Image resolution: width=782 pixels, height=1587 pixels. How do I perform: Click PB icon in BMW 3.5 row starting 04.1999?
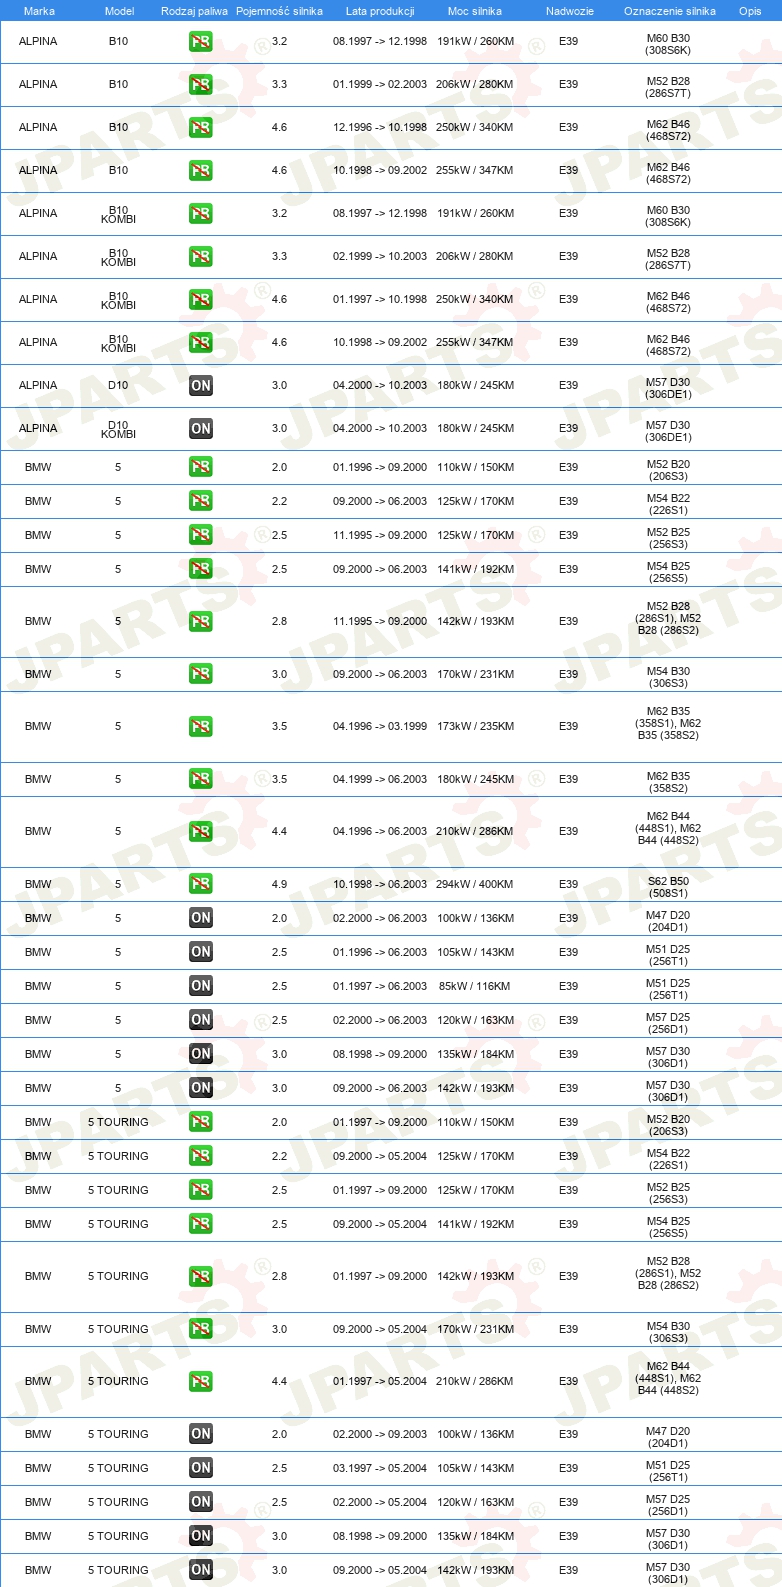click(201, 779)
